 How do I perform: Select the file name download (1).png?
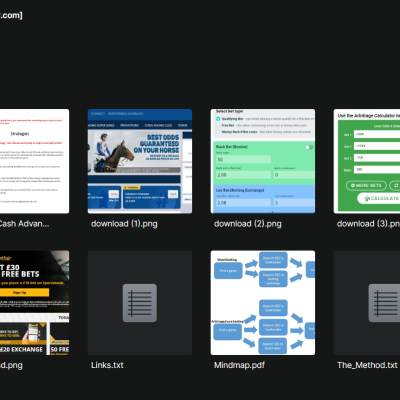pos(124,224)
